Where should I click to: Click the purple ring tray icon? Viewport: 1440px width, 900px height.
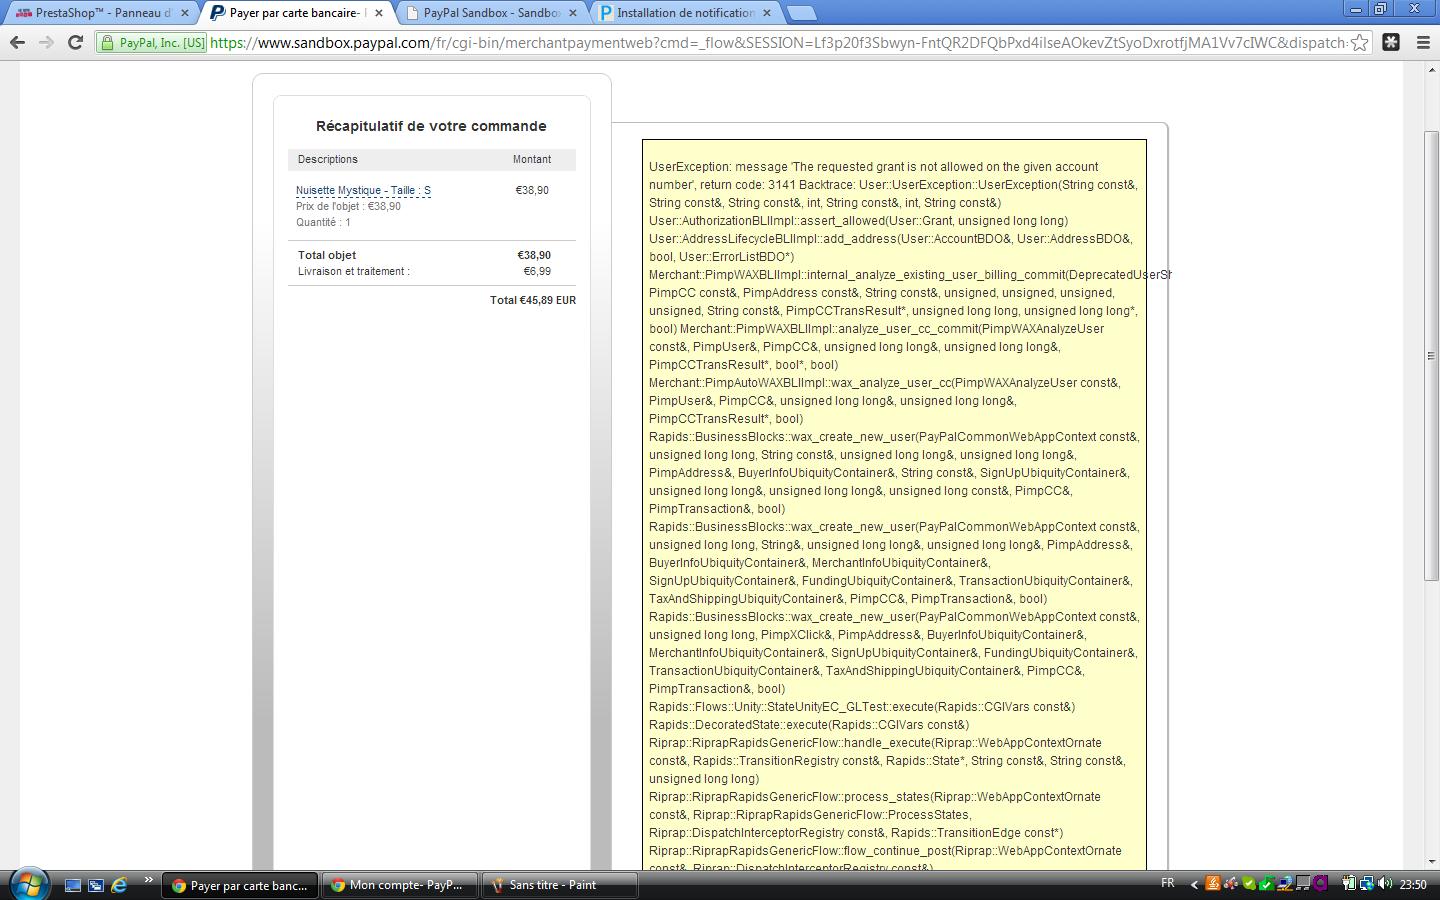[1321, 884]
